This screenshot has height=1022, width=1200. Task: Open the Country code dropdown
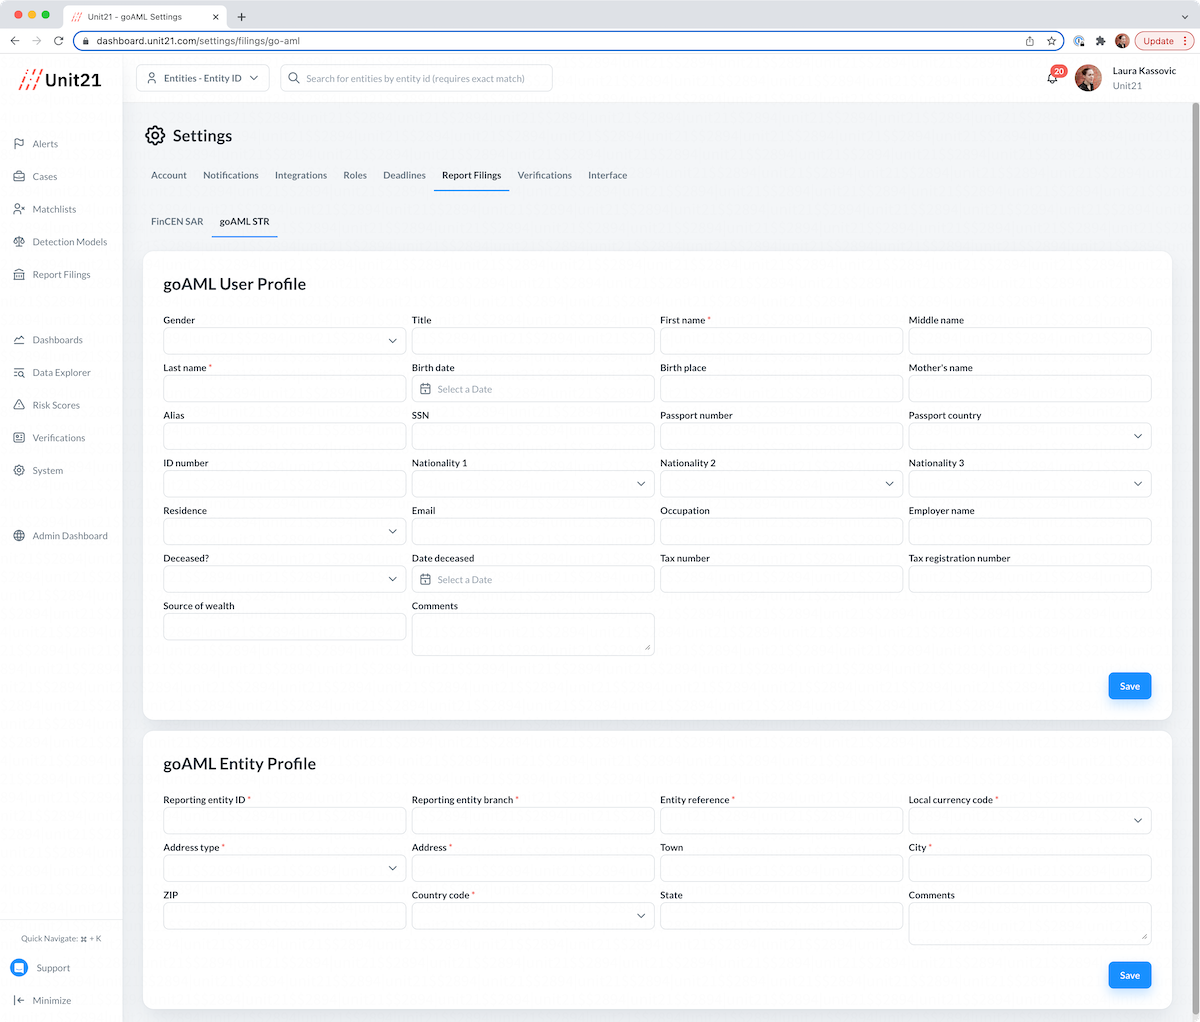click(x=533, y=916)
